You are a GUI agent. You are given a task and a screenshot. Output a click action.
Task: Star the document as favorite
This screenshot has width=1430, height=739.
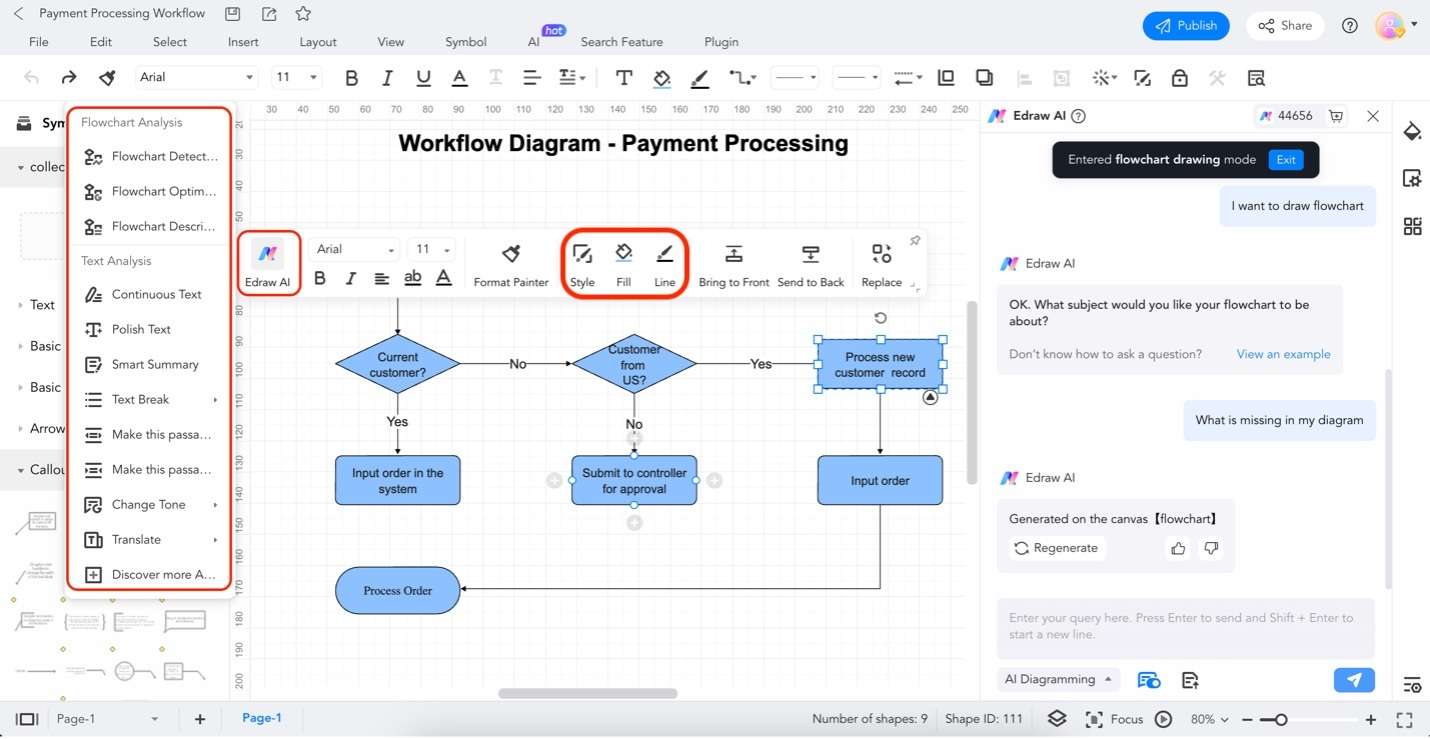(x=303, y=14)
